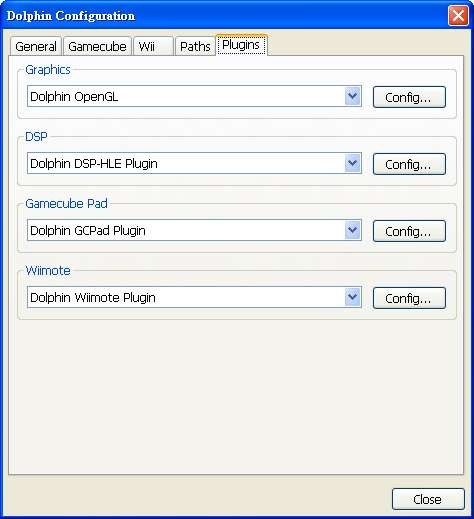Open Config for the Wiimote plugin
Image resolution: width=474 pixels, height=519 pixels.
409,298
